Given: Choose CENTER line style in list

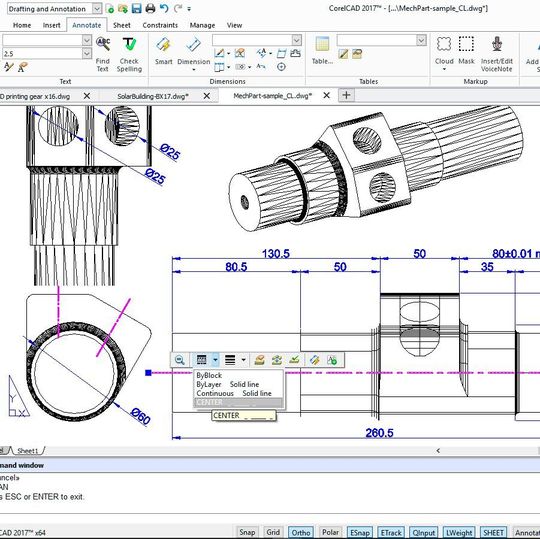Looking at the screenshot, I should click(239, 402).
